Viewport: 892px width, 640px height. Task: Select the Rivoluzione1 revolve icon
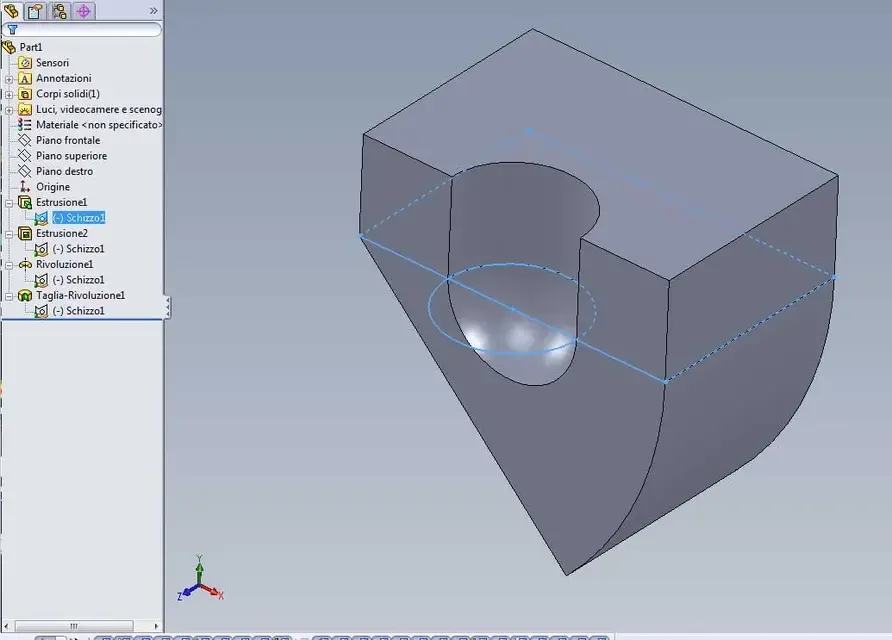coord(24,264)
